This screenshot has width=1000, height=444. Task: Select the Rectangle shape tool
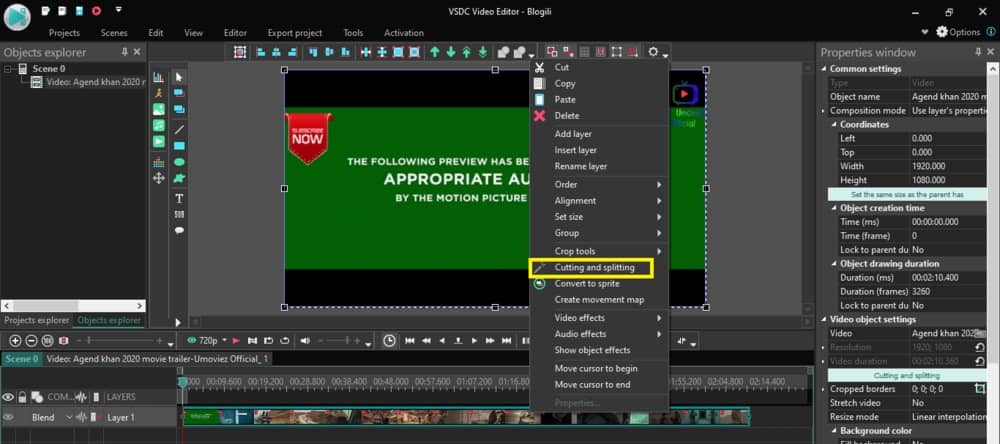click(179, 145)
